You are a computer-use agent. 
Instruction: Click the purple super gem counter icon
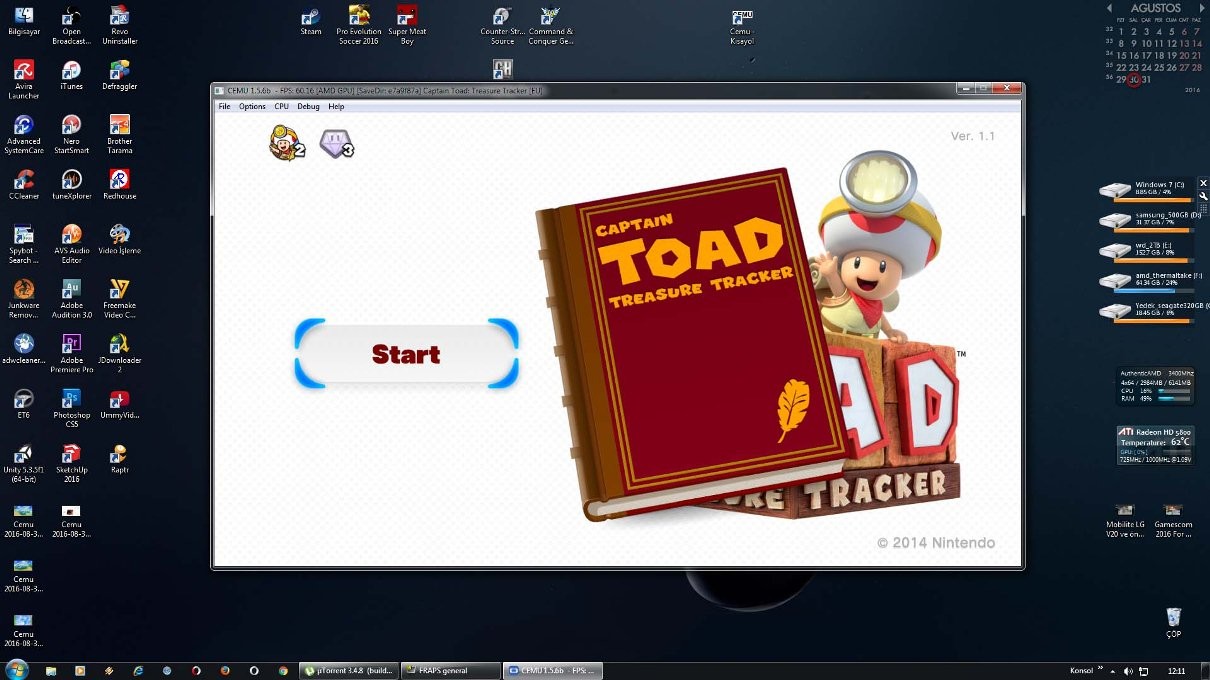point(336,144)
